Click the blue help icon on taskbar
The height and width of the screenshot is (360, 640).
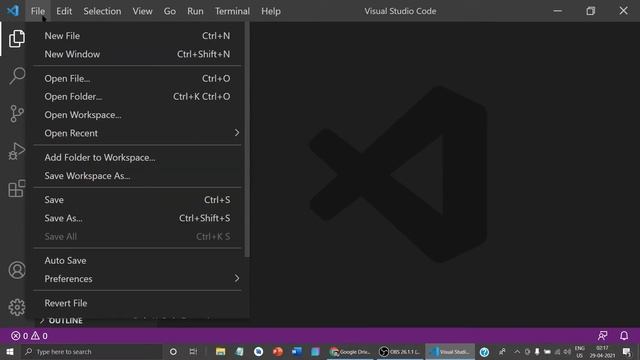(484, 352)
